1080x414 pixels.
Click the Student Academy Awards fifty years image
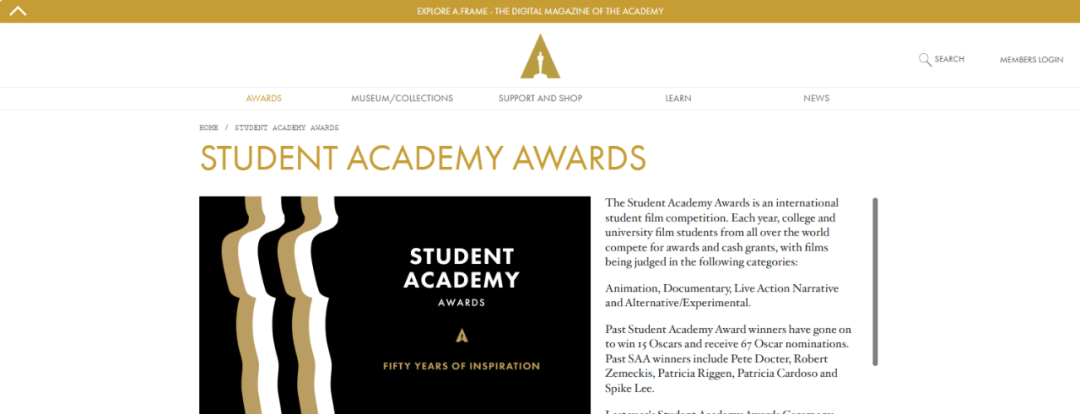tap(395, 305)
